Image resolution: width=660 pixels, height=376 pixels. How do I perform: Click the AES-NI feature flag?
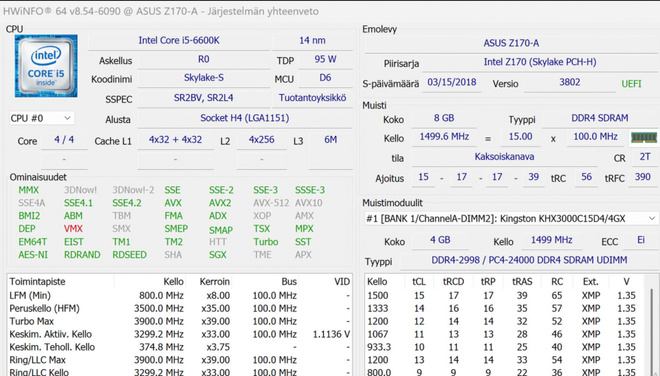click(x=33, y=255)
